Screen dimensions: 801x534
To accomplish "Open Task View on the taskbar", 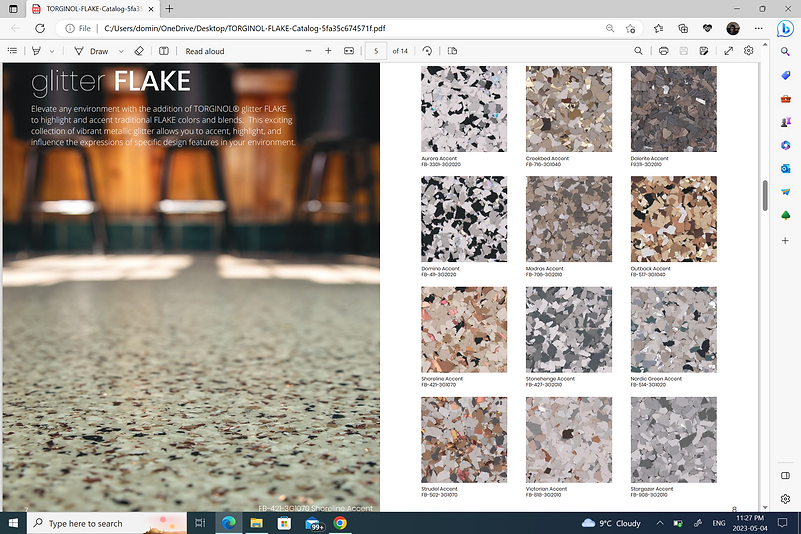I will (200, 523).
